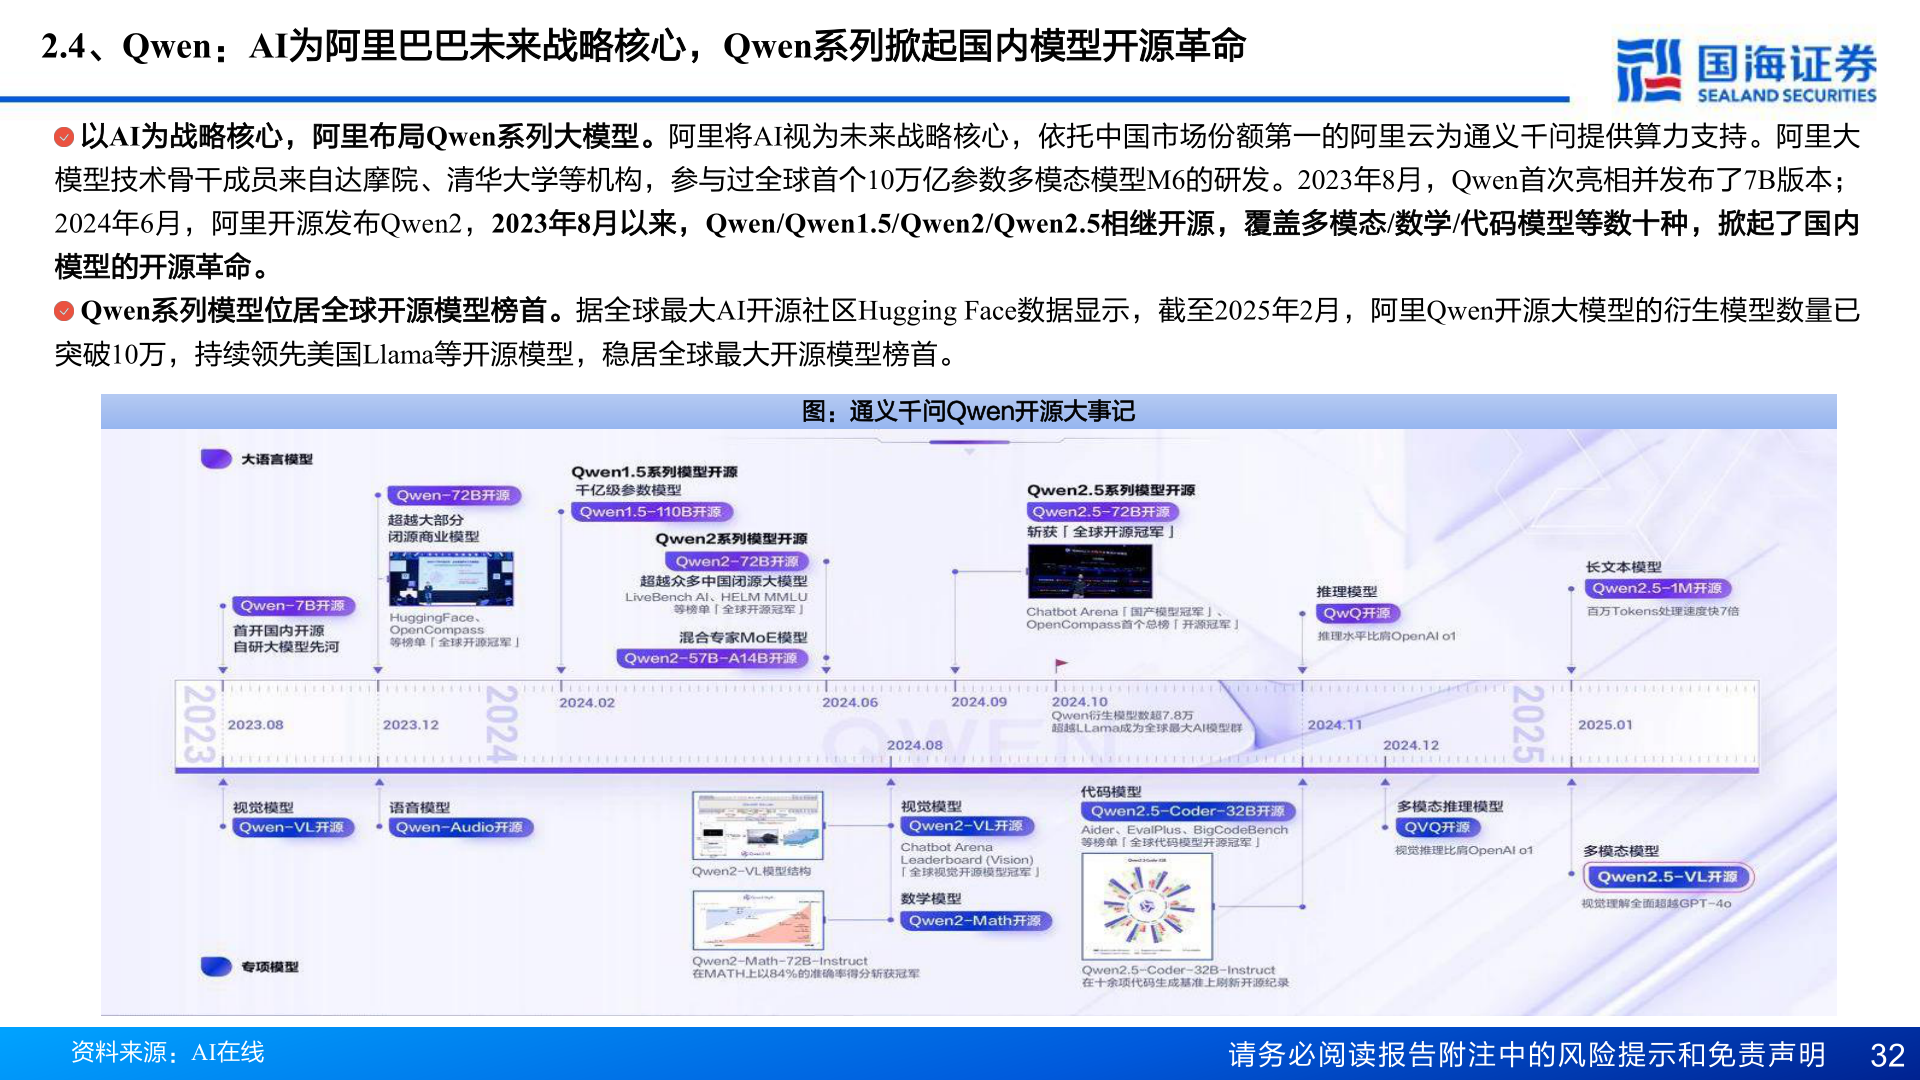1920x1080 pixels.
Task: Click the 长文本模型 label
Action: coord(1624,567)
